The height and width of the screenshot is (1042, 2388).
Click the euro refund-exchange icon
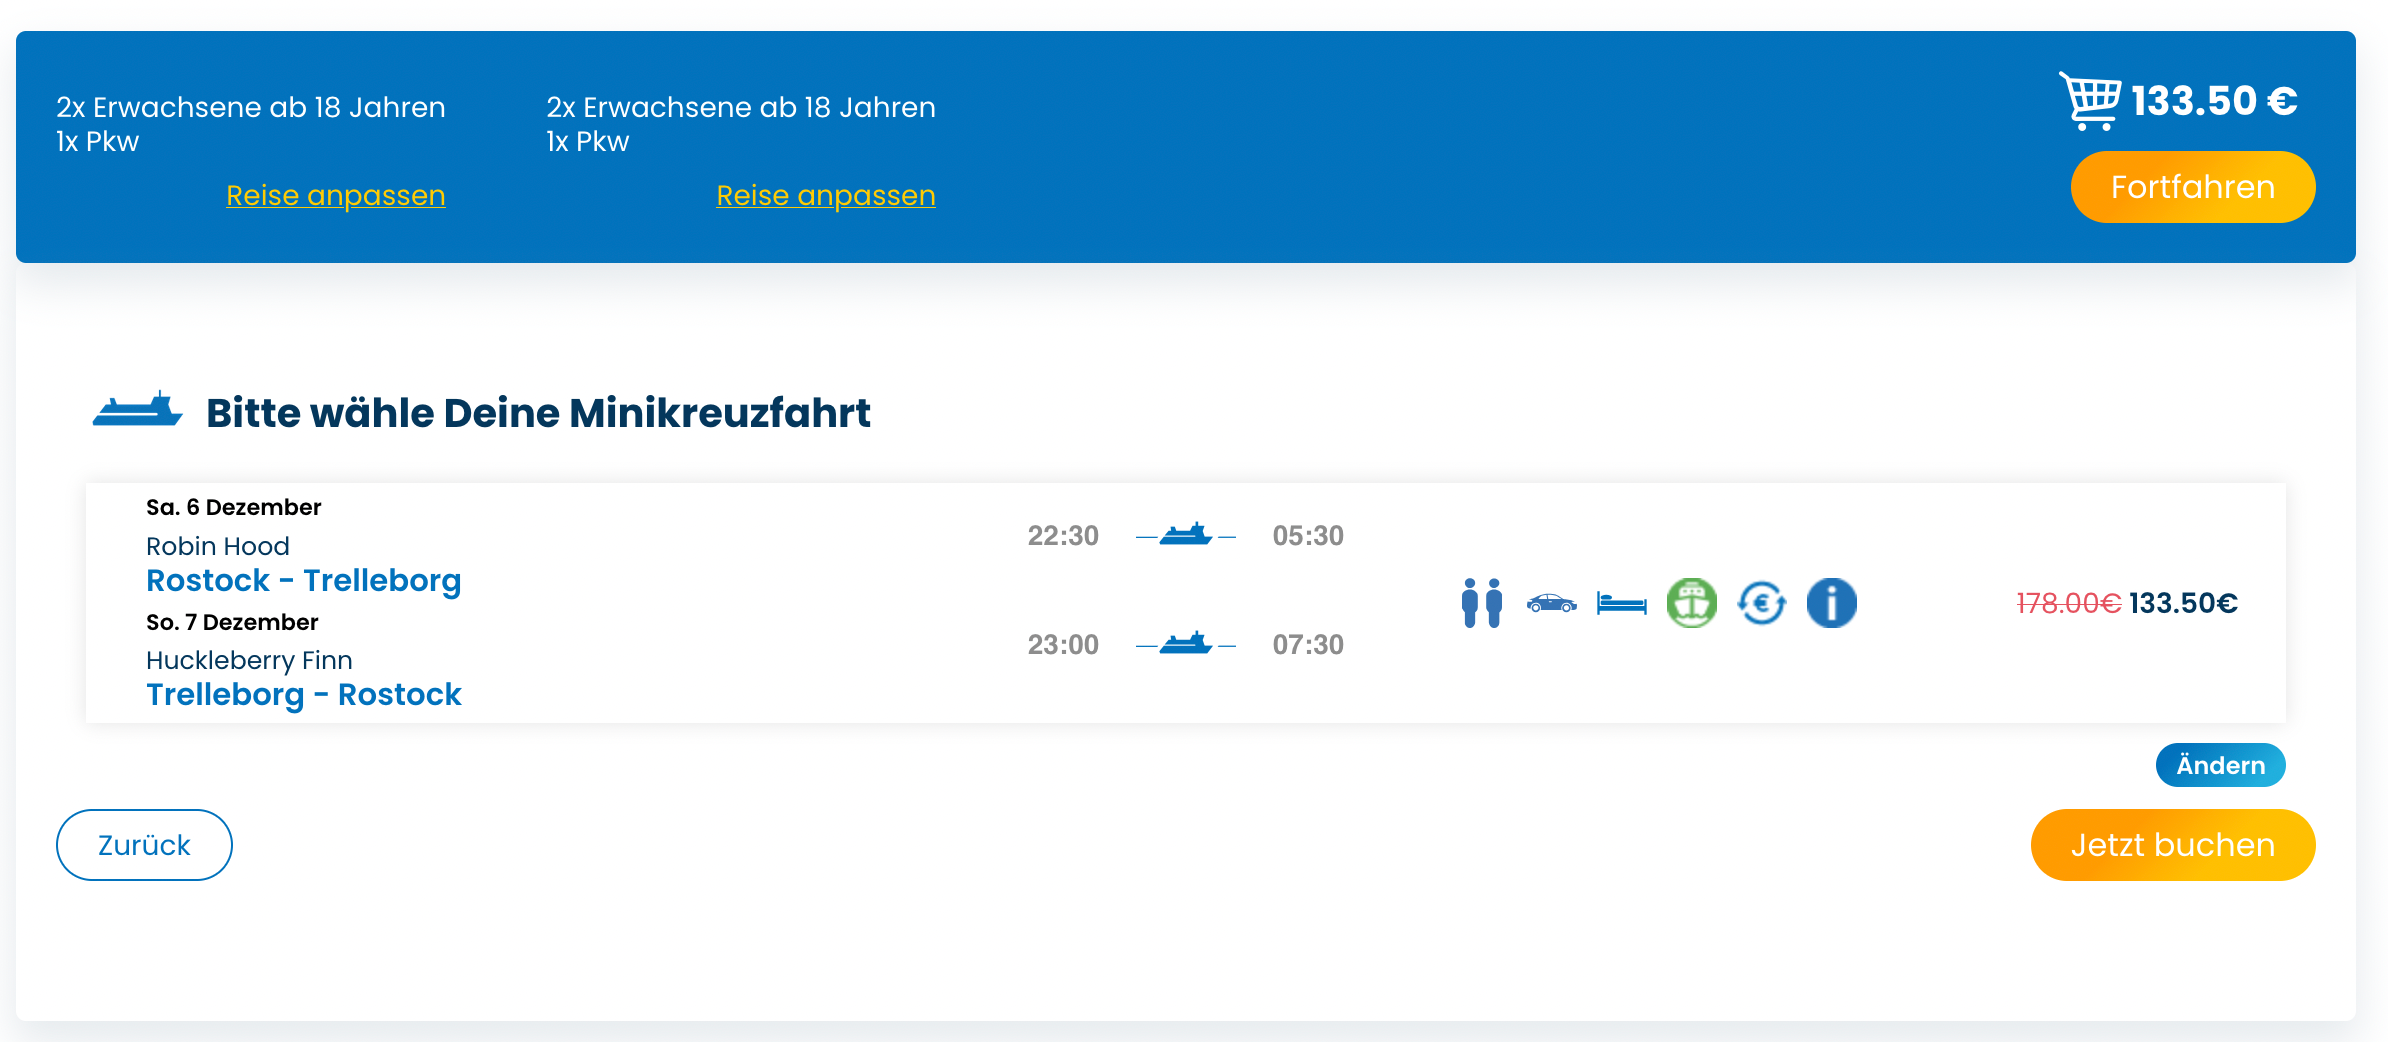point(1762,602)
